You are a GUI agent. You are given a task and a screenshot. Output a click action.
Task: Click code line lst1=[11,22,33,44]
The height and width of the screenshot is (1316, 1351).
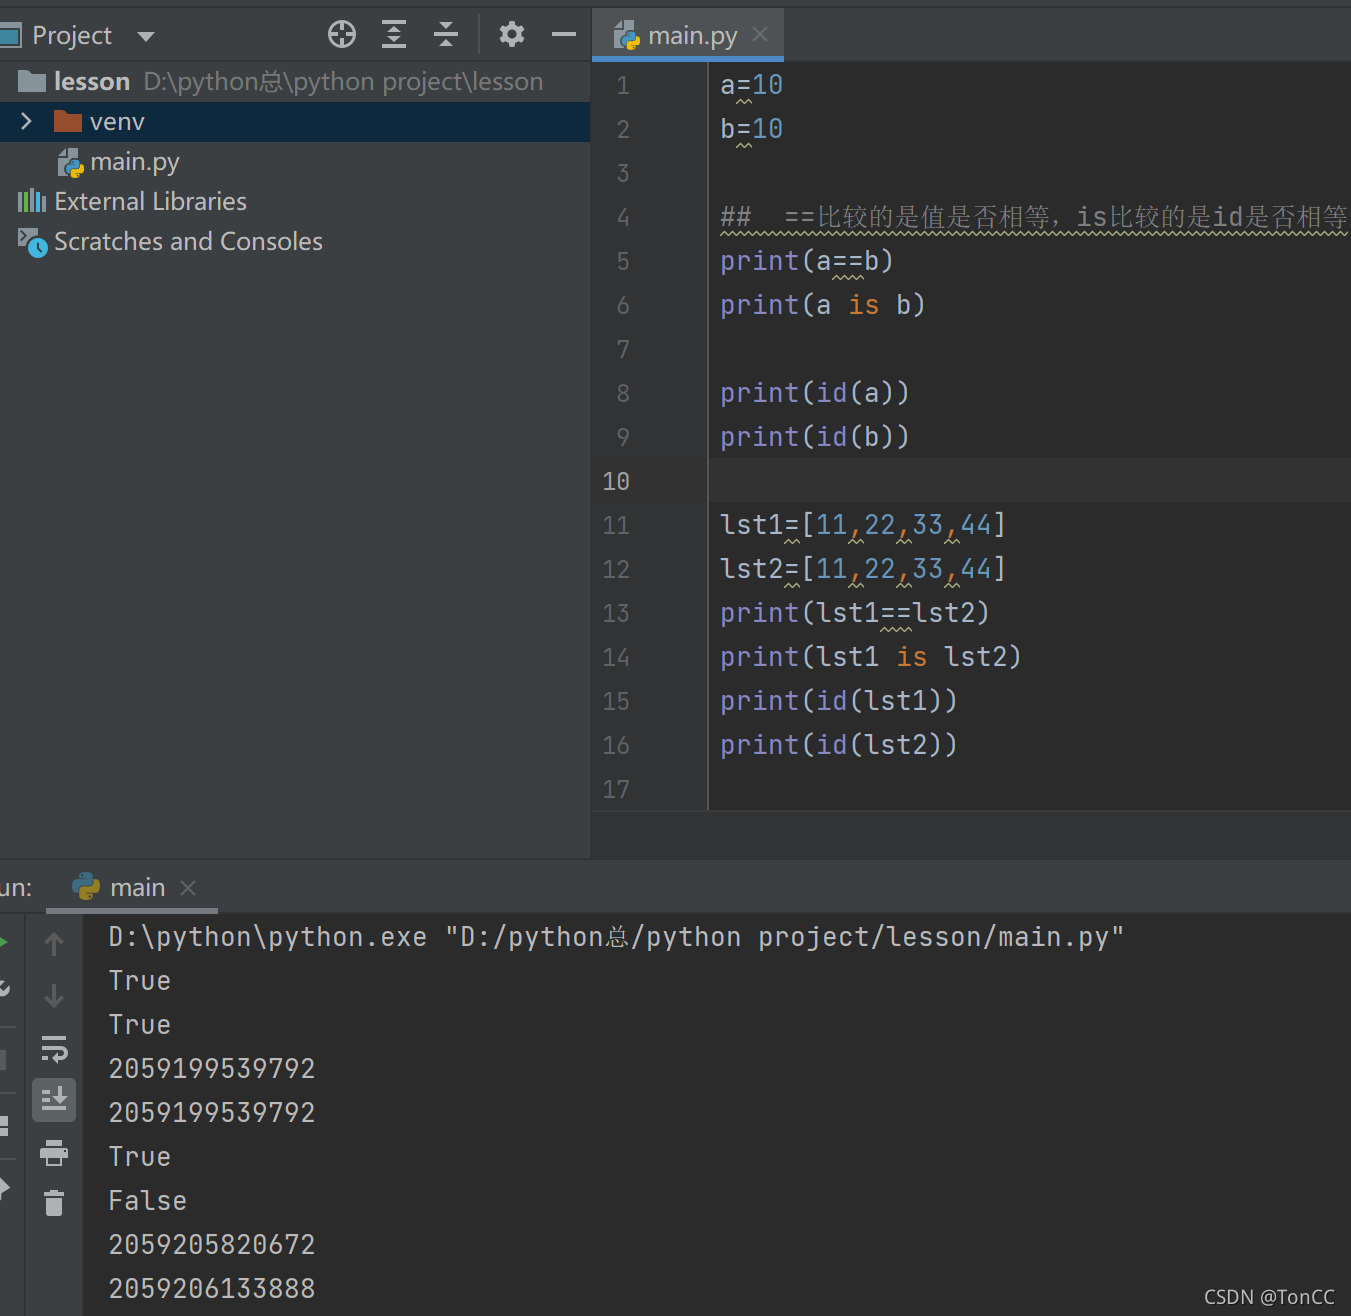point(863,525)
